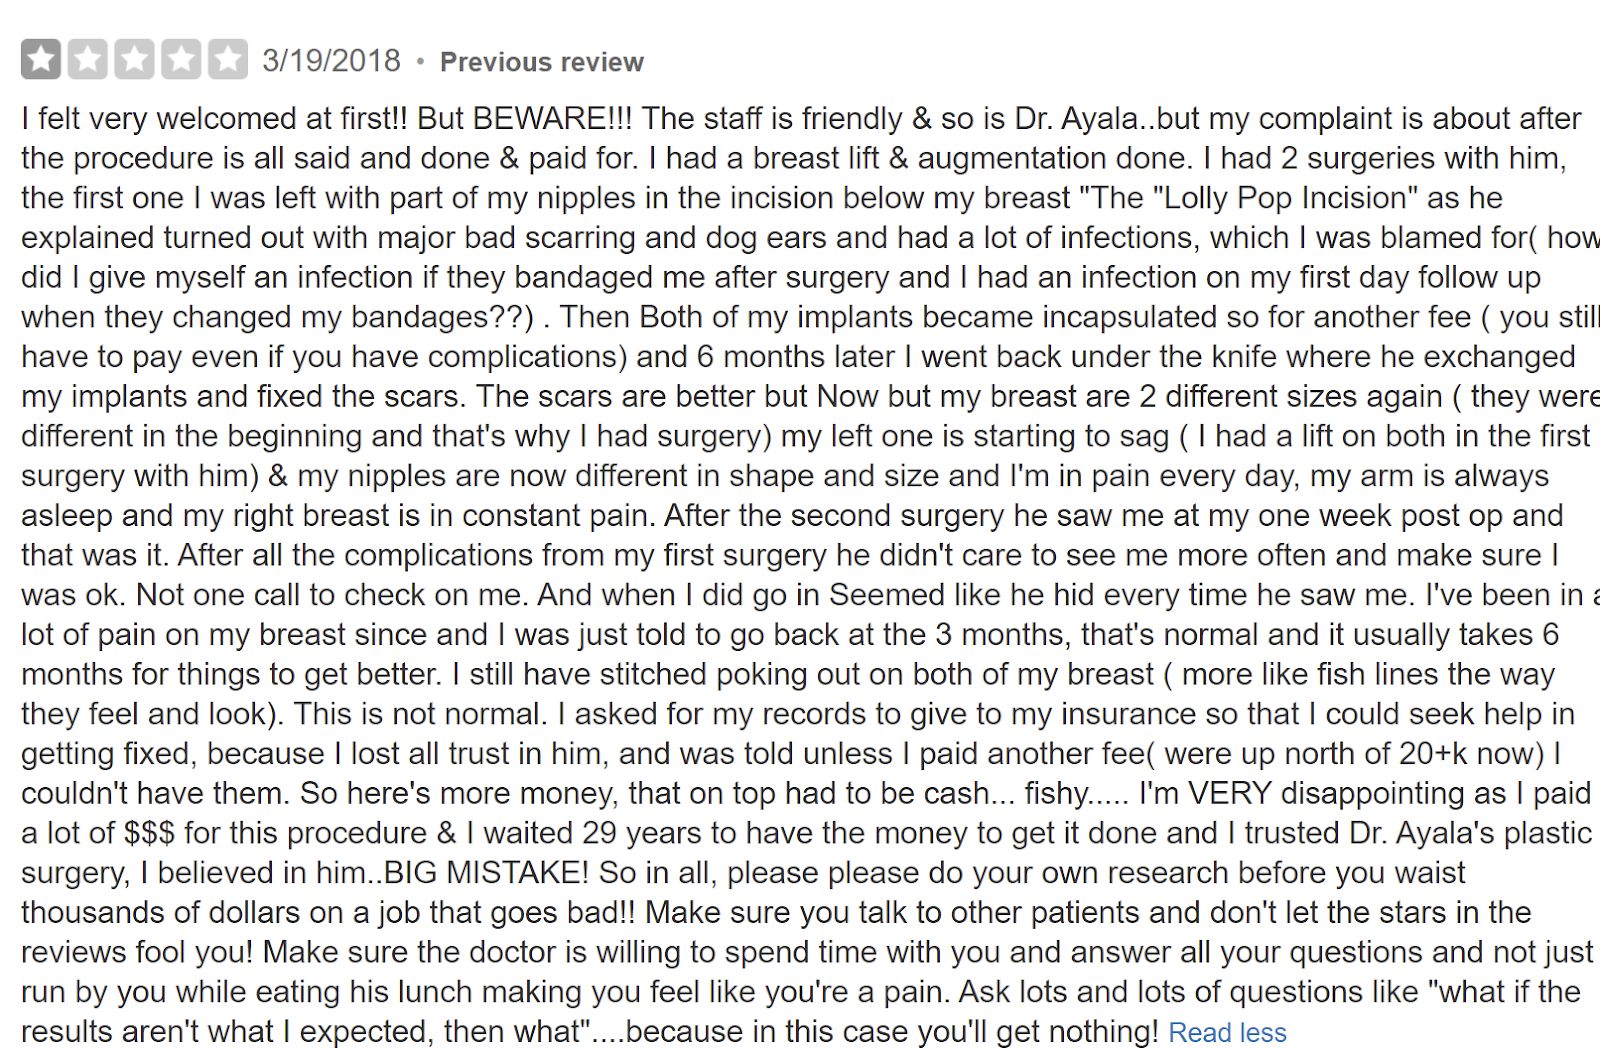Click the word BEWARE!!! in the review
The width and height of the screenshot is (1600, 1049).
[552, 118]
